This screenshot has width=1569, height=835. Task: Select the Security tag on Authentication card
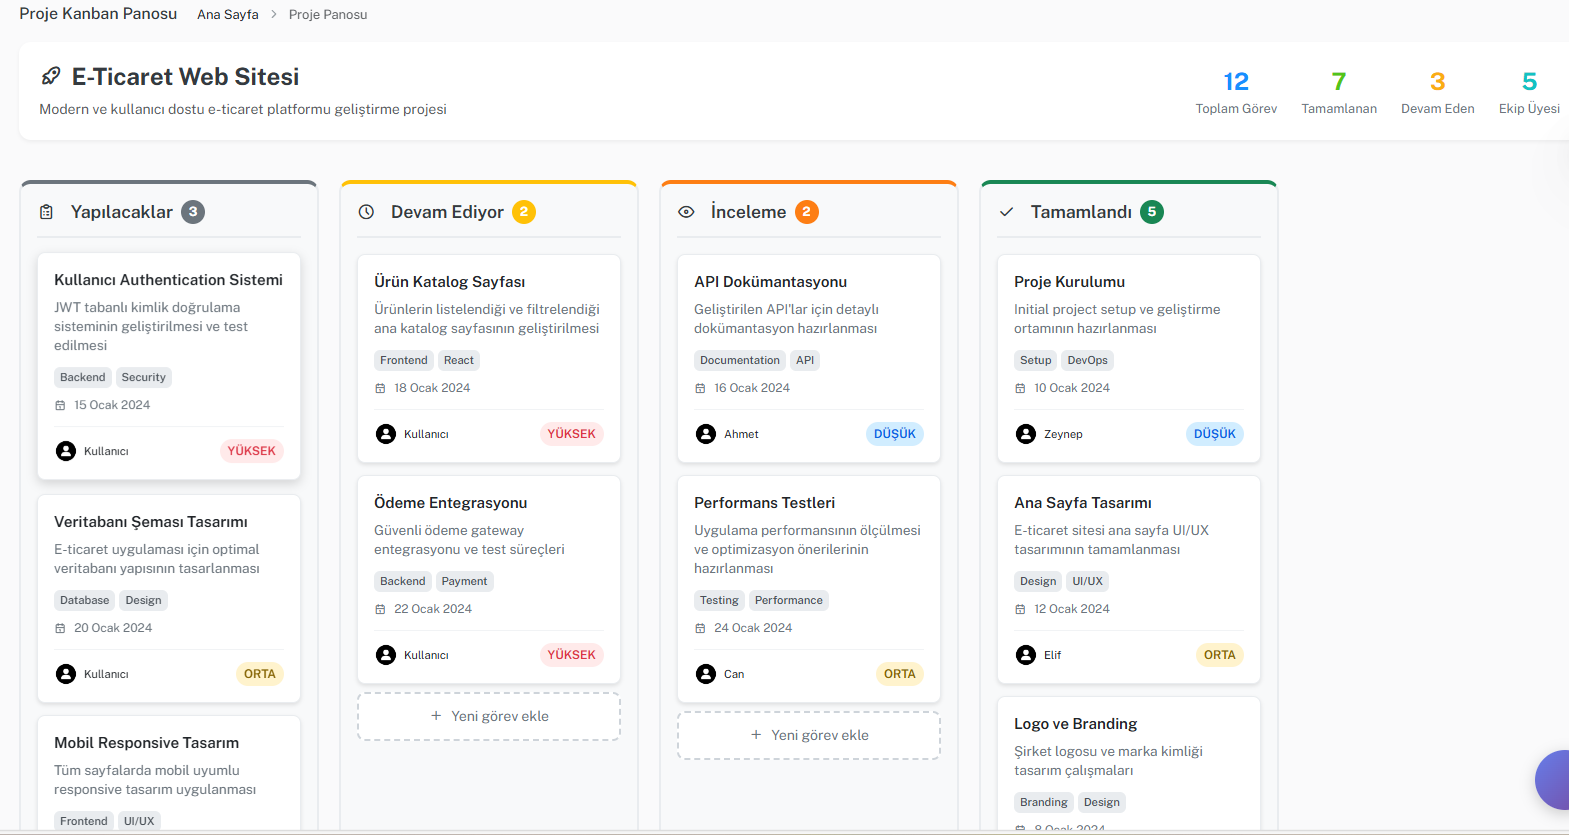tap(143, 377)
